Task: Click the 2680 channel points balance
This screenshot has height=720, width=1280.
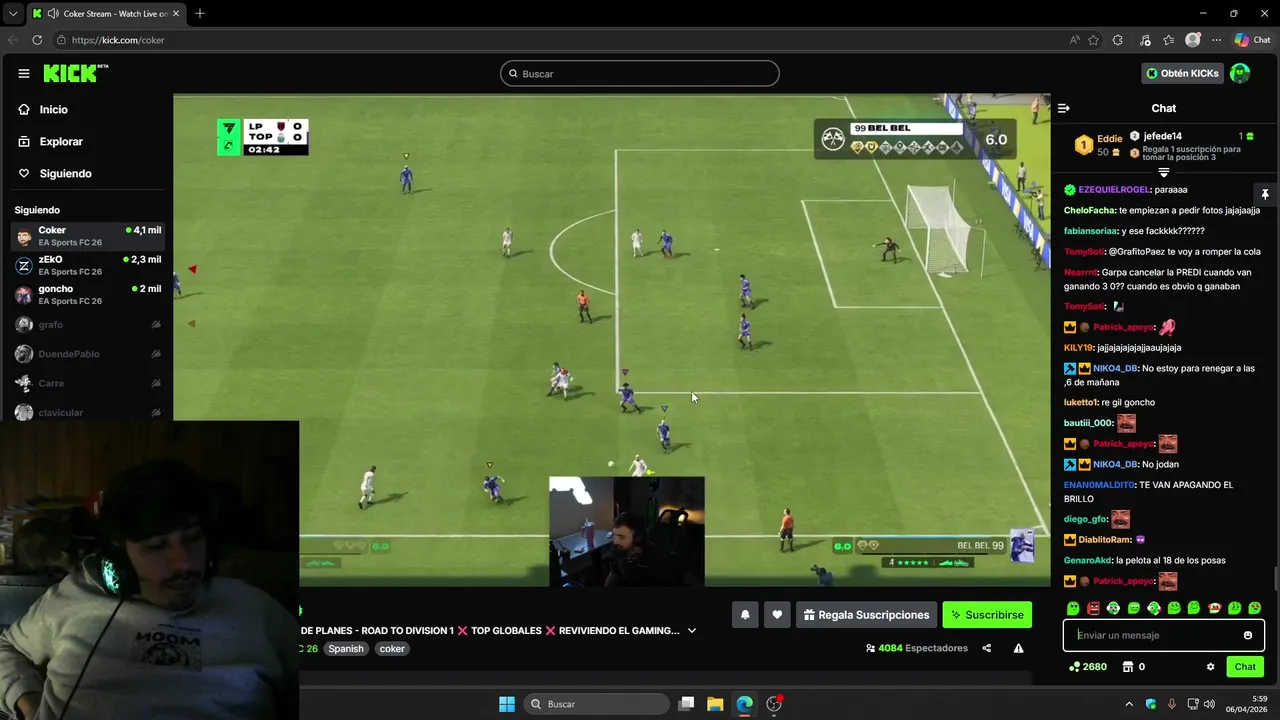Action: 1087,667
